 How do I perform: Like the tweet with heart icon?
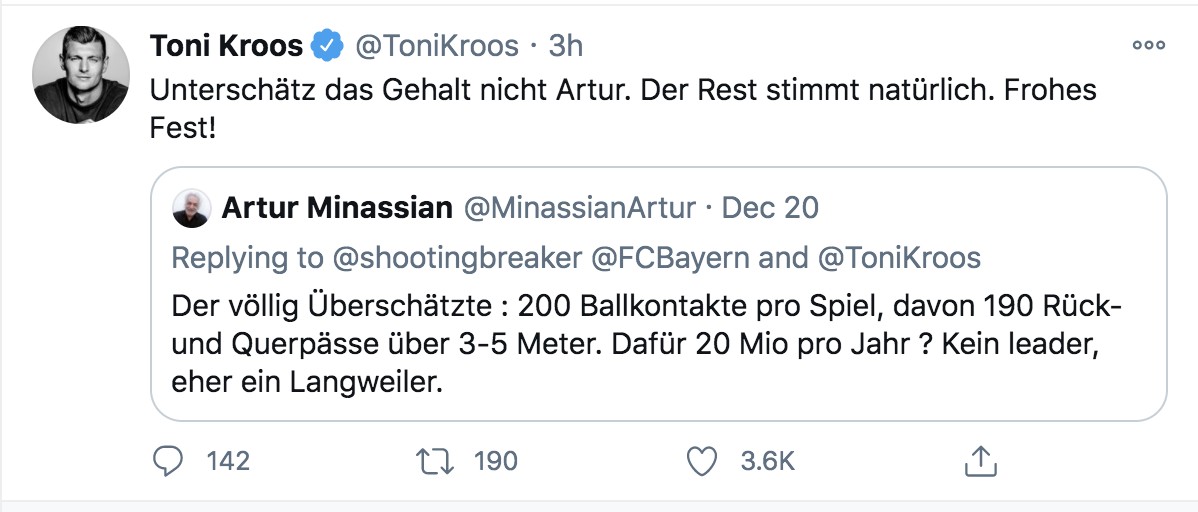tap(704, 460)
